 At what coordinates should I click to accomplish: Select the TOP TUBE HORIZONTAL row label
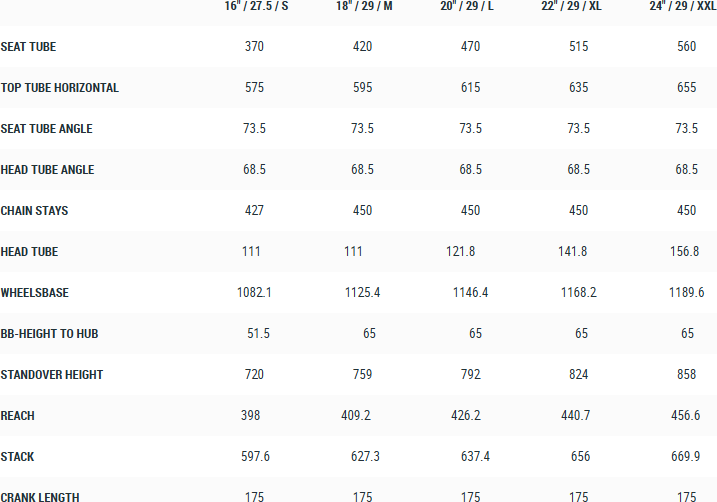(x=60, y=88)
